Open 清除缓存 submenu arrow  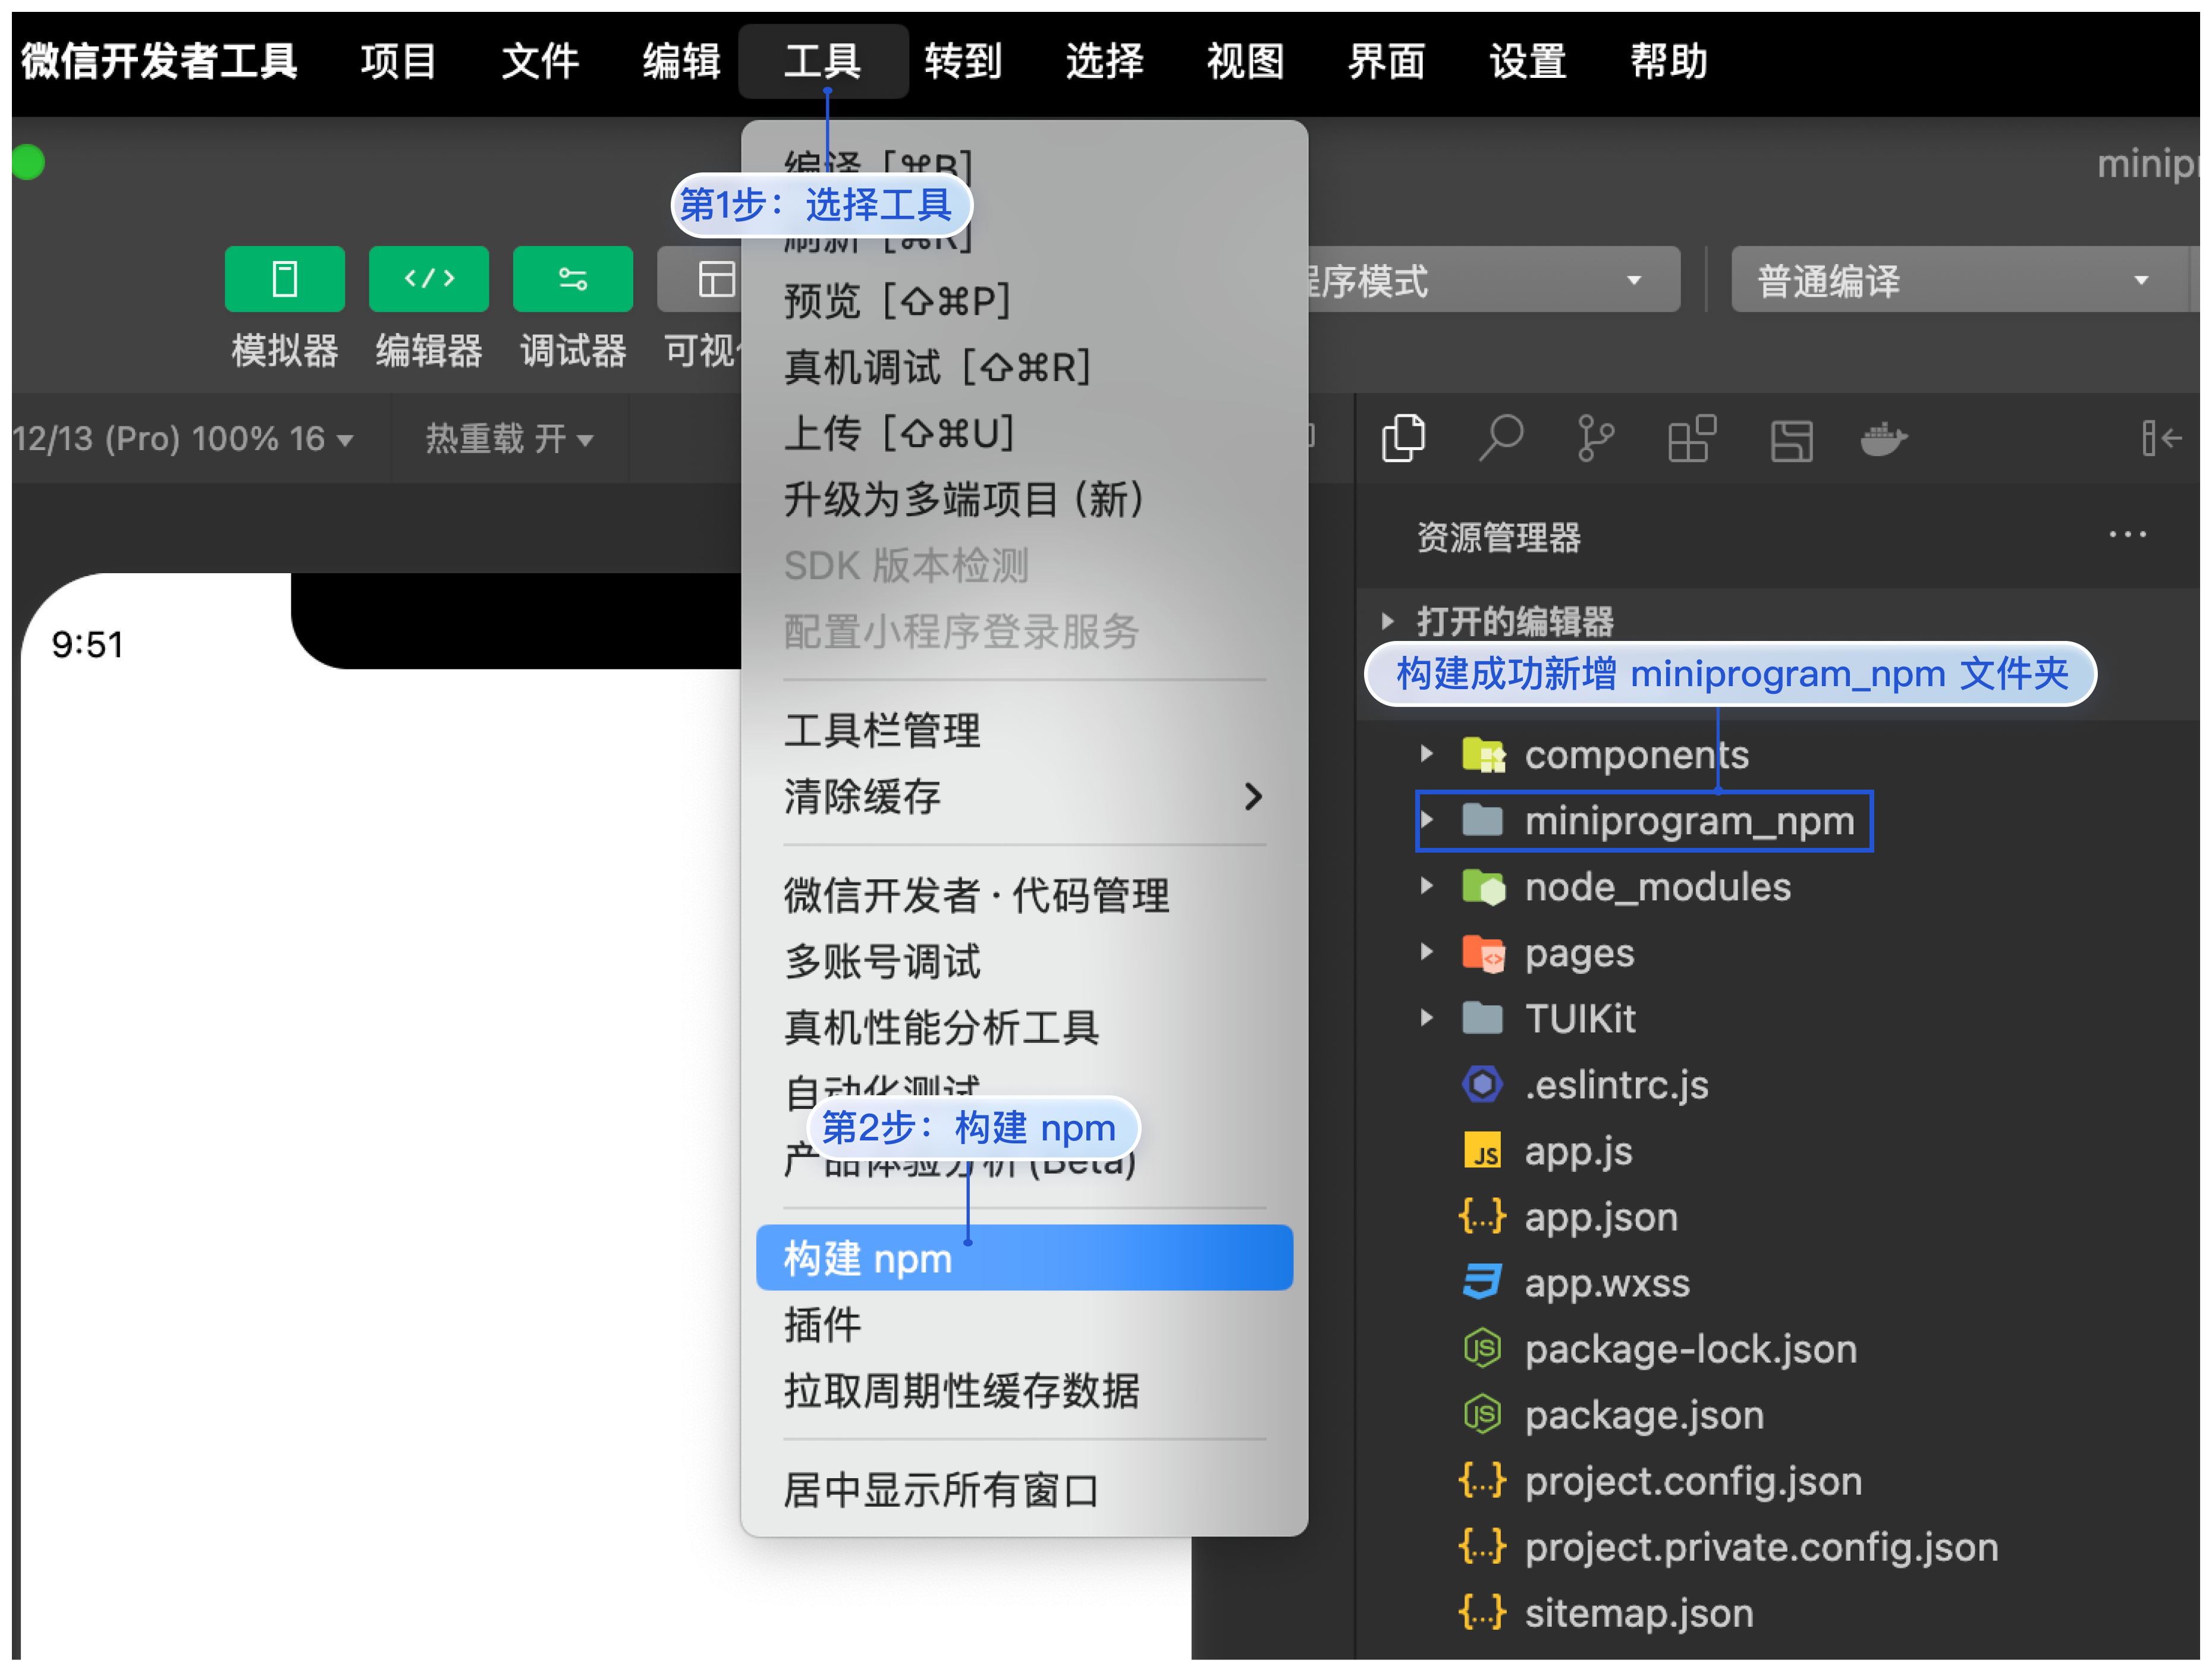1253,797
